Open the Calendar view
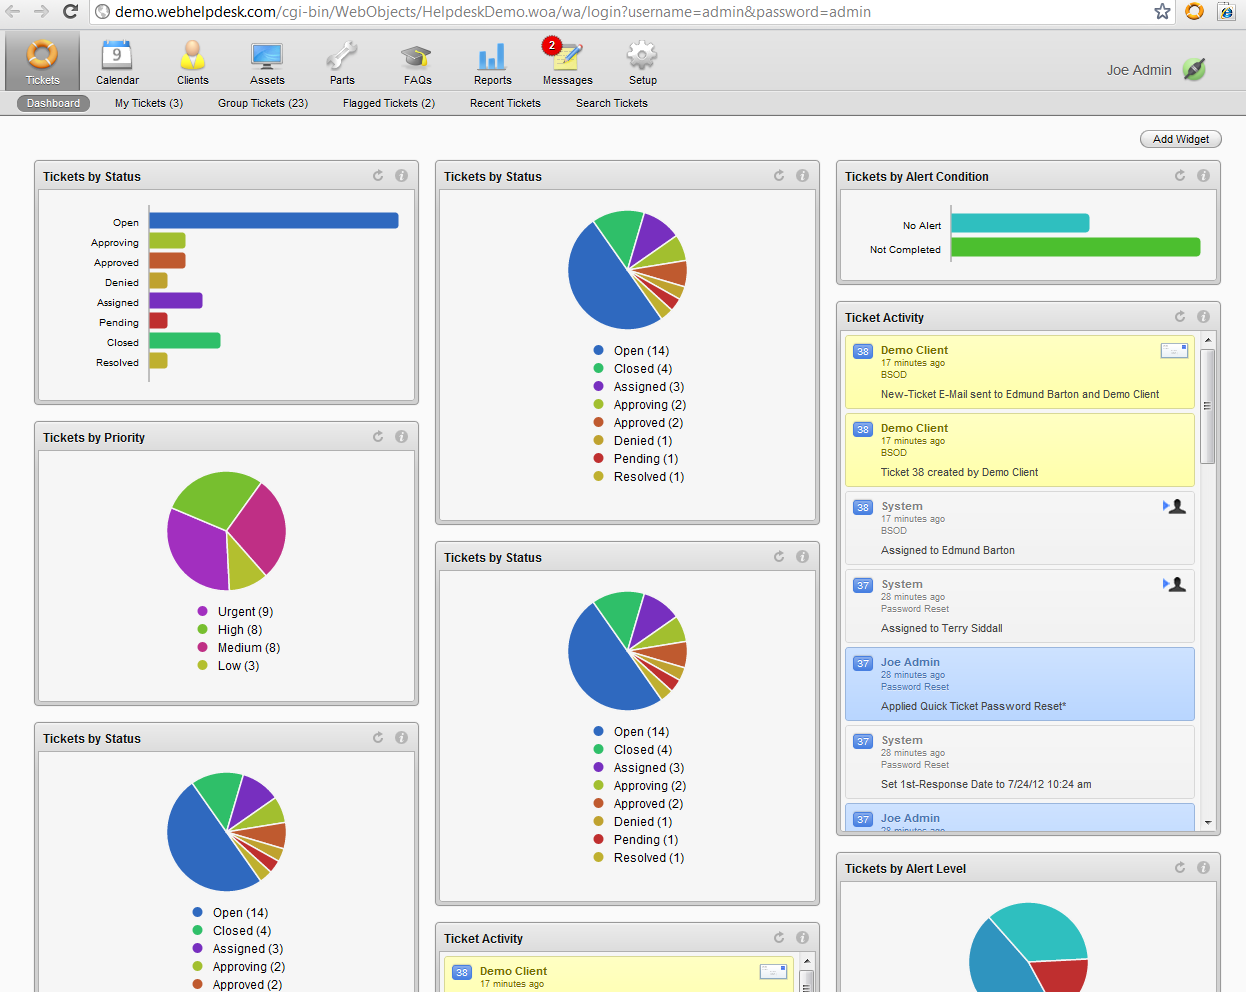This screenshot has height=992, width=1246. pyautogui.click(x=117, y=60)
